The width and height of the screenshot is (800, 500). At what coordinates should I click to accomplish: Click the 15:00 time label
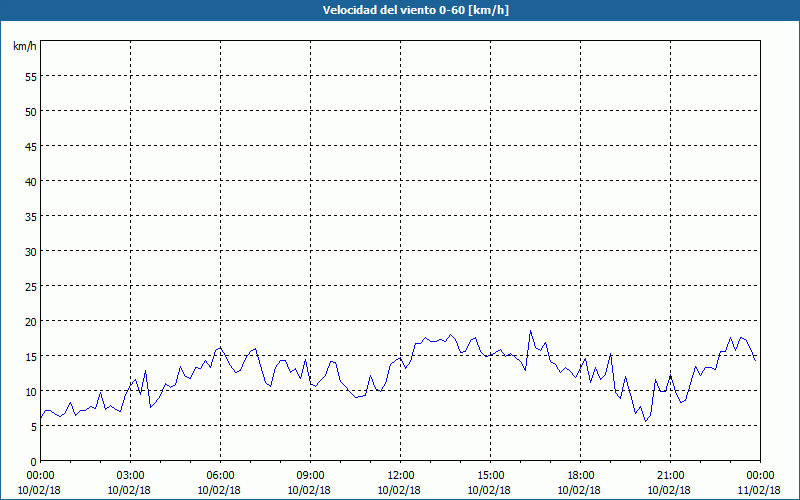tap(490, 476)
